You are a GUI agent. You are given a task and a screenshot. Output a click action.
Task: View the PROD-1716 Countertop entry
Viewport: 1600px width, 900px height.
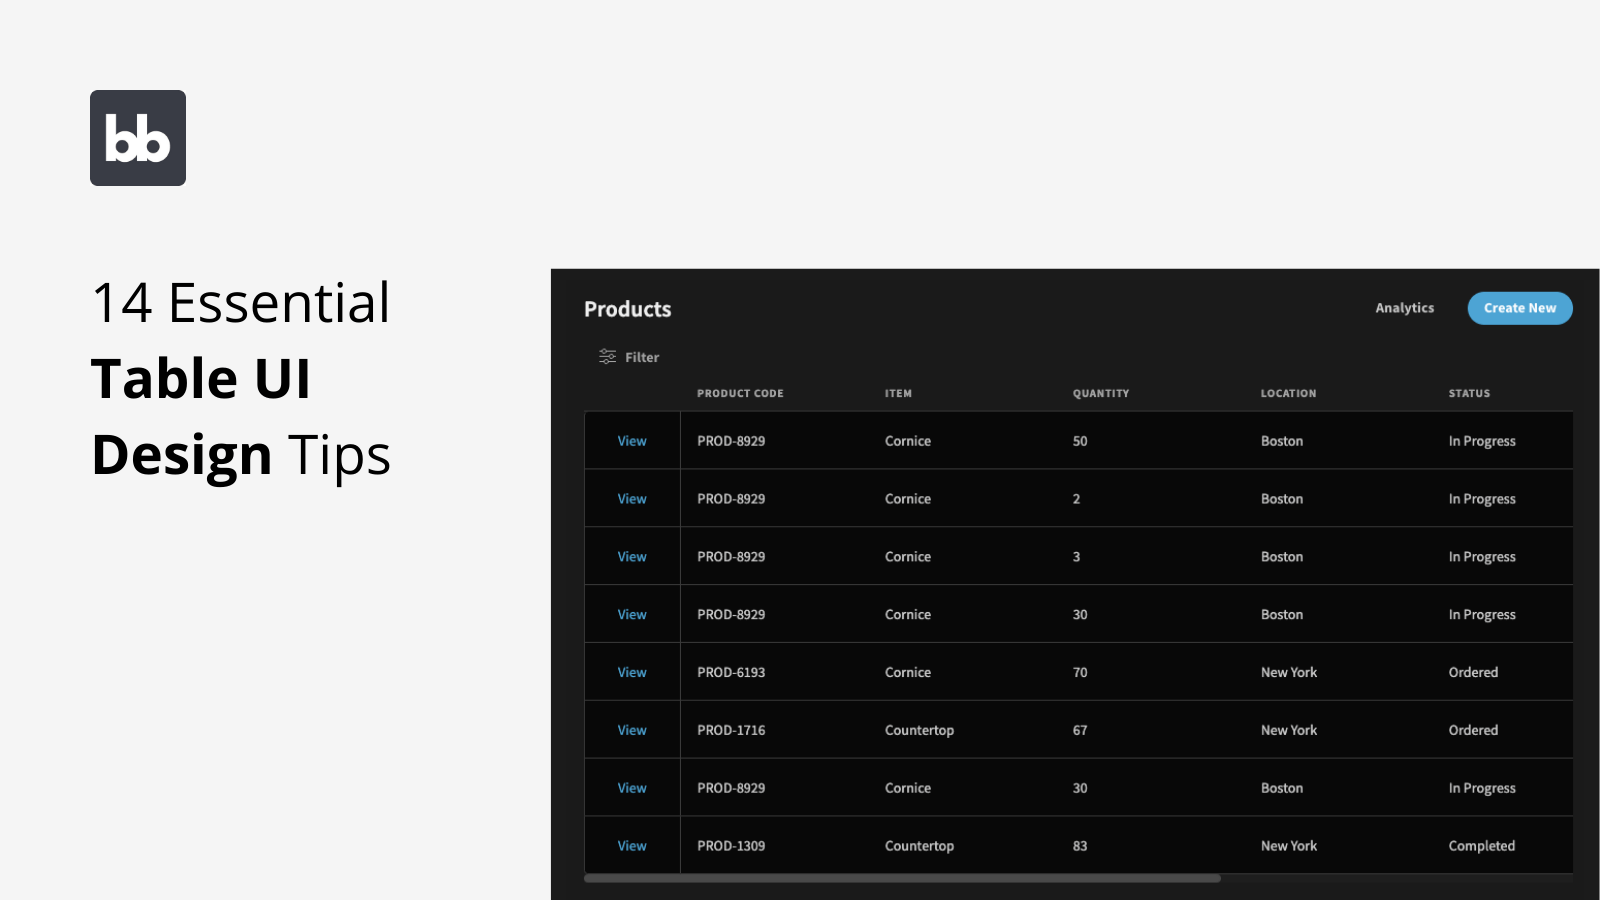tap(631, 730)
